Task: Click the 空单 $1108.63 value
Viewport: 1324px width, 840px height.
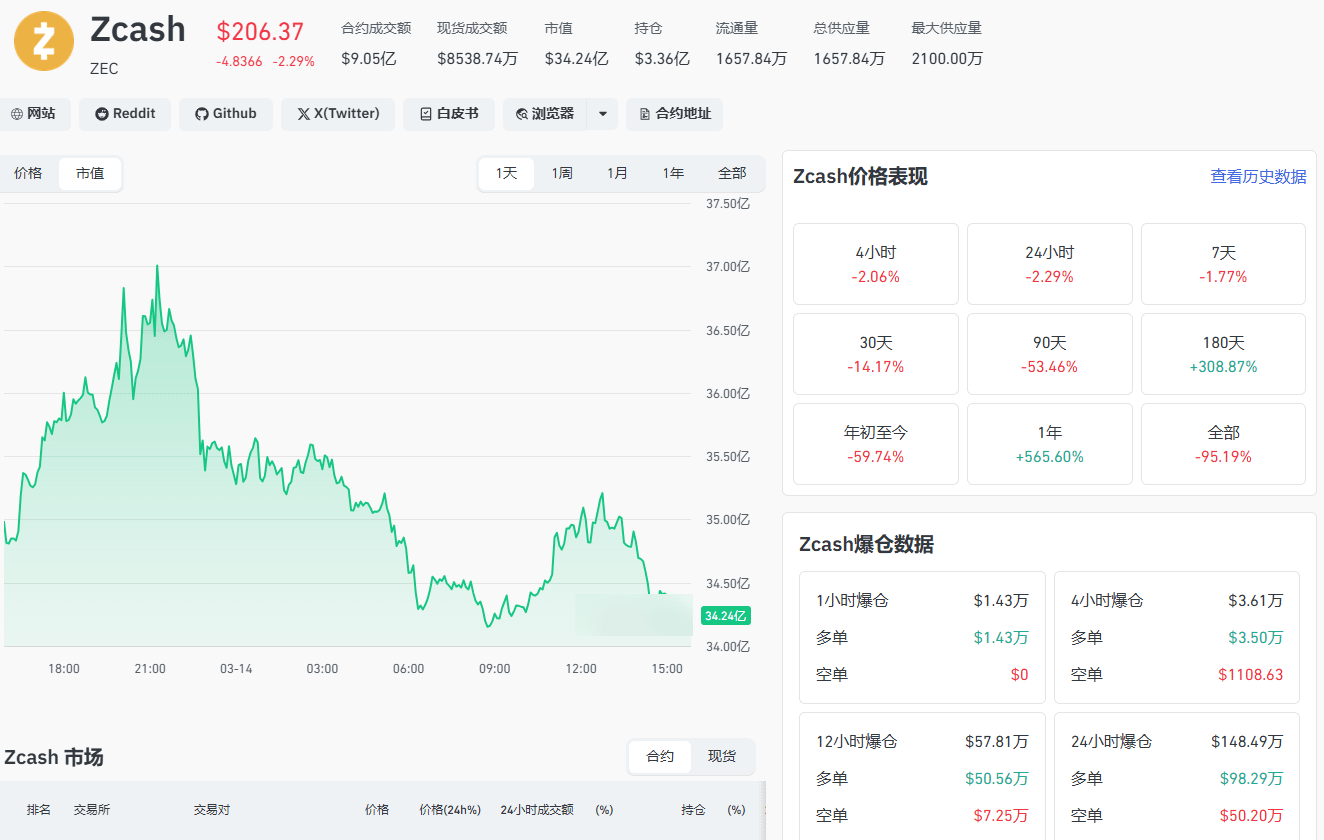Action: (1251, 675)
